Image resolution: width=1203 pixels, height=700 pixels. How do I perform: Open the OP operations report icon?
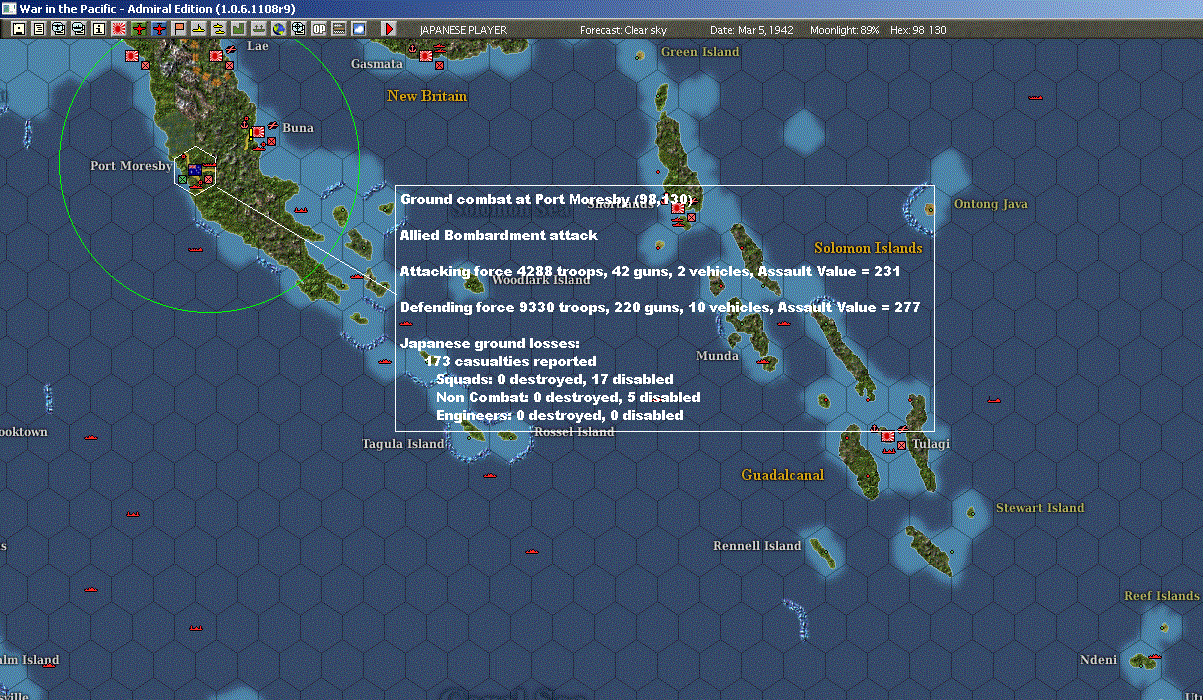coord(319,29)
